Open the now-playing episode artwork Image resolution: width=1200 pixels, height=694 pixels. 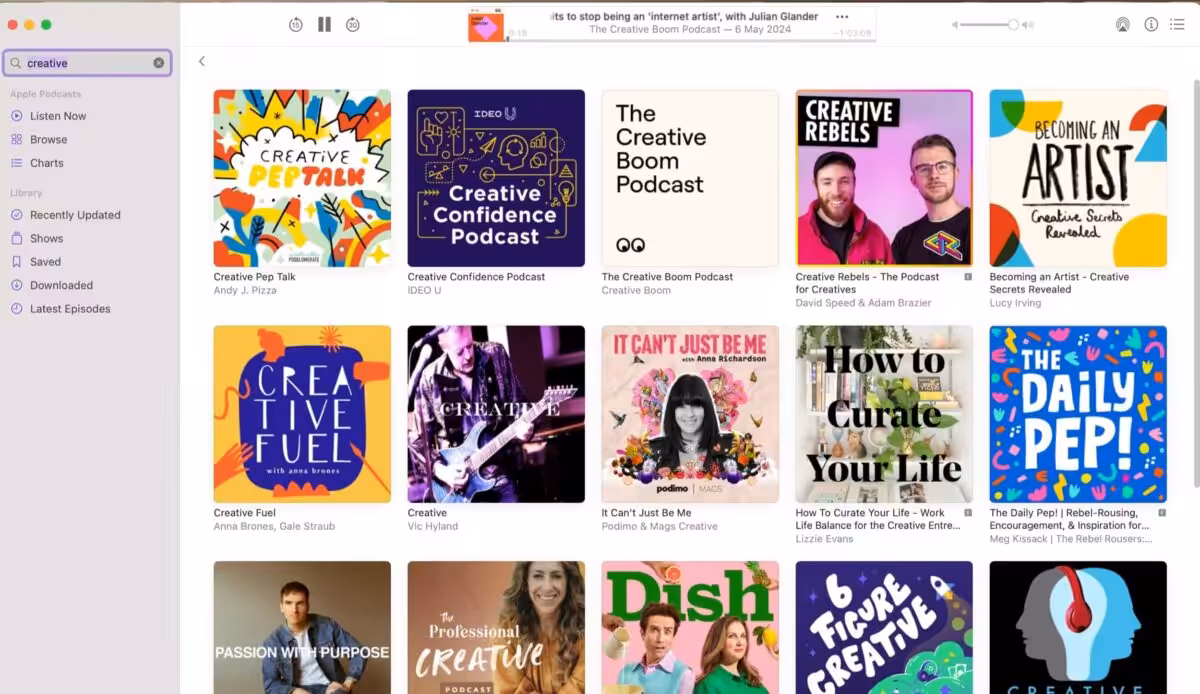click(x=486, y=26)
